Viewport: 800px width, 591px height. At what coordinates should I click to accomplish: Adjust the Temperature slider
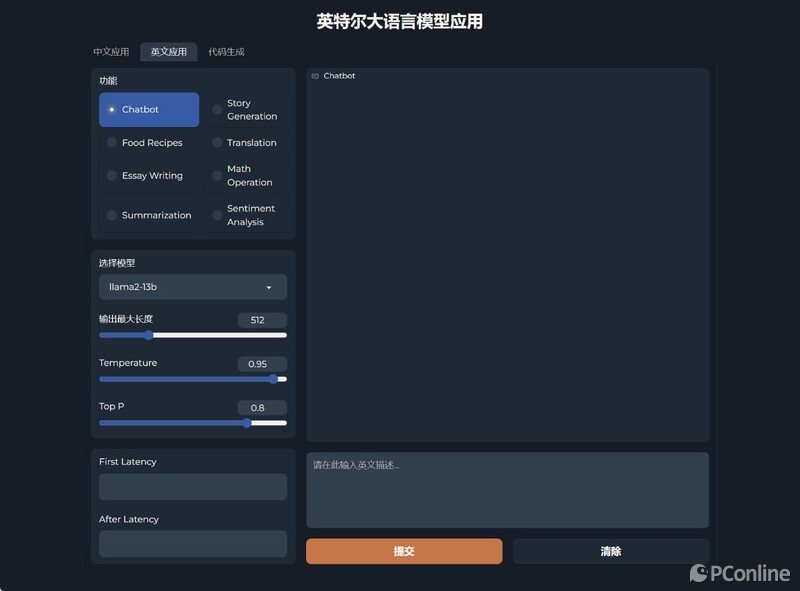click(193, 379)
